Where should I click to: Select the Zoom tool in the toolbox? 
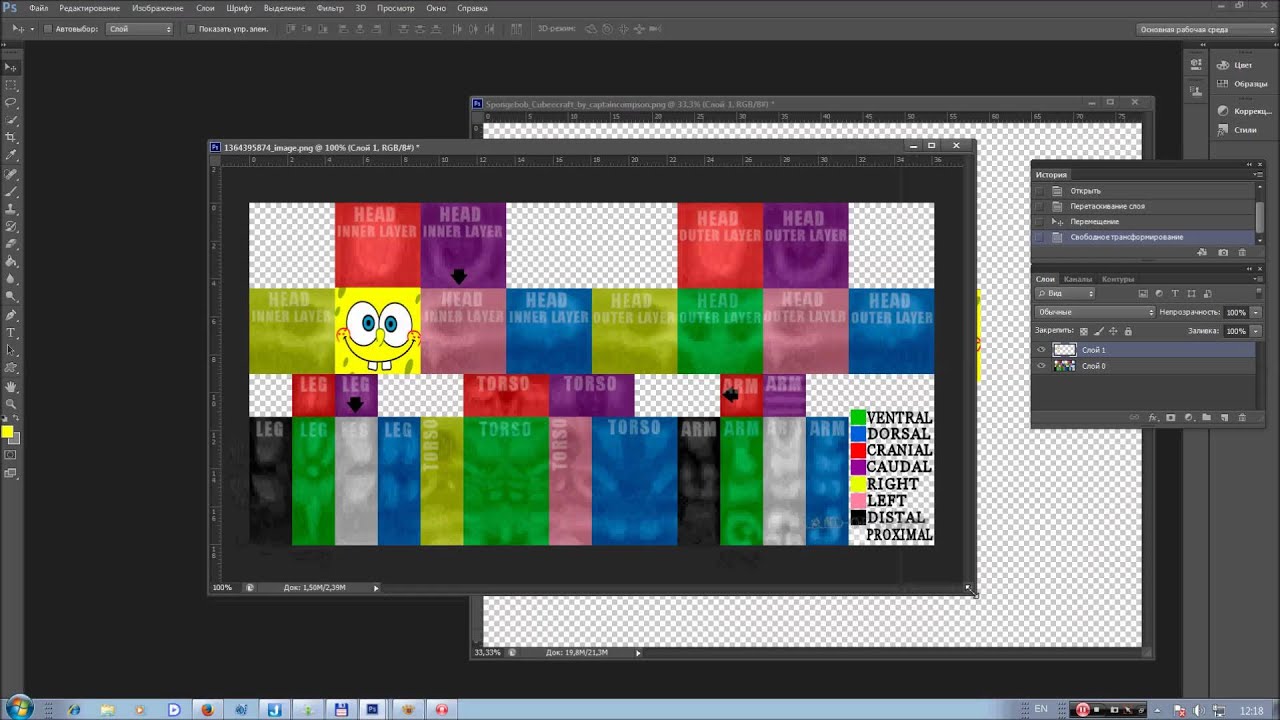click(x=11, y=404)
